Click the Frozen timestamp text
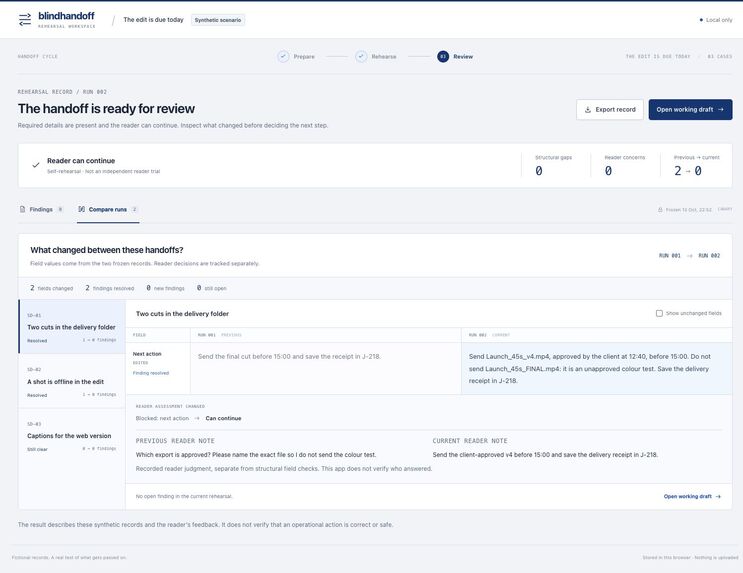 (x=689, y=209)
